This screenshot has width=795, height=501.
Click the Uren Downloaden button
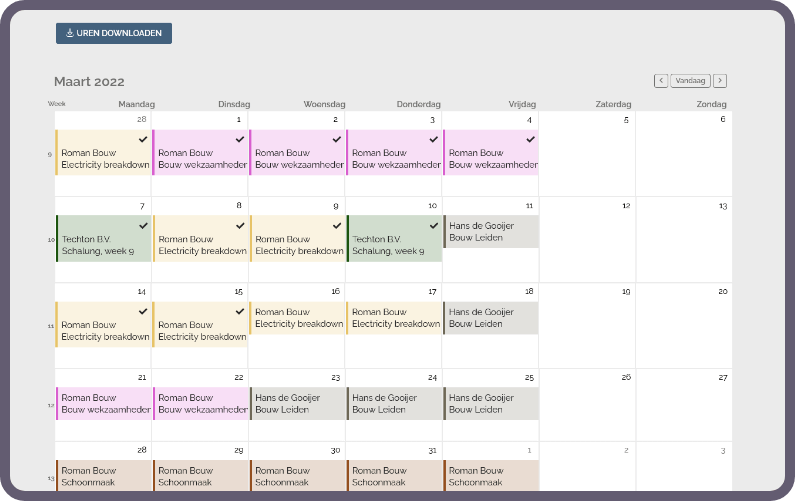(114, 33)
